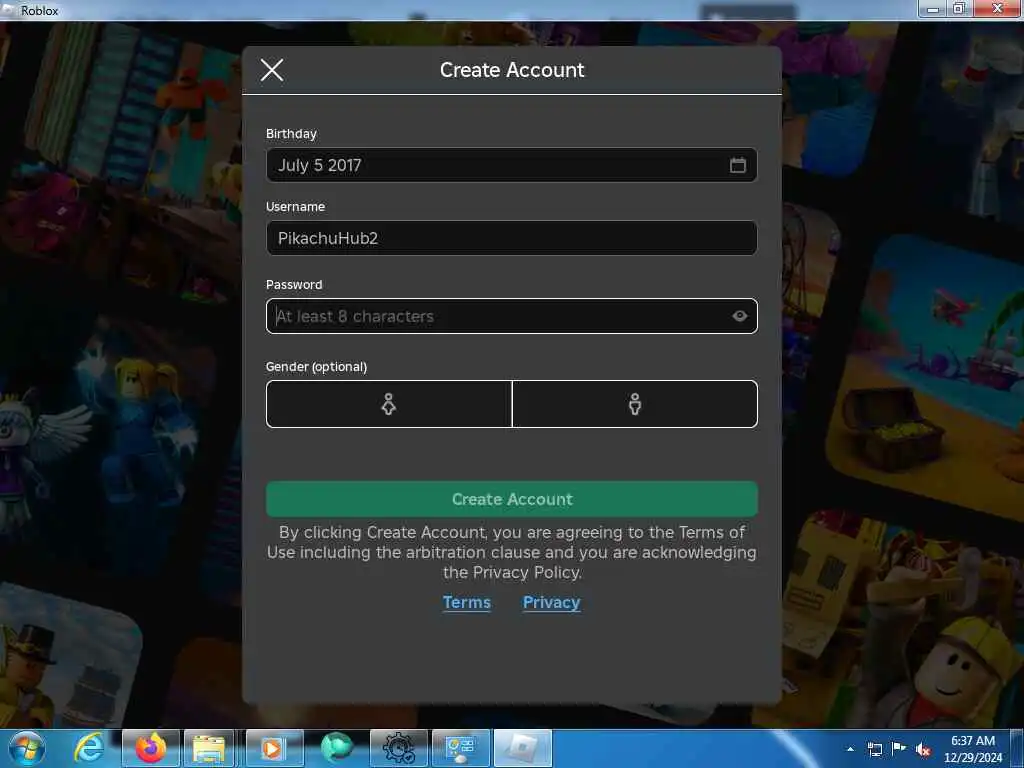Click the muted volume tray icon
Viewport: 1024px width, 768px height.
coord(923,750)
